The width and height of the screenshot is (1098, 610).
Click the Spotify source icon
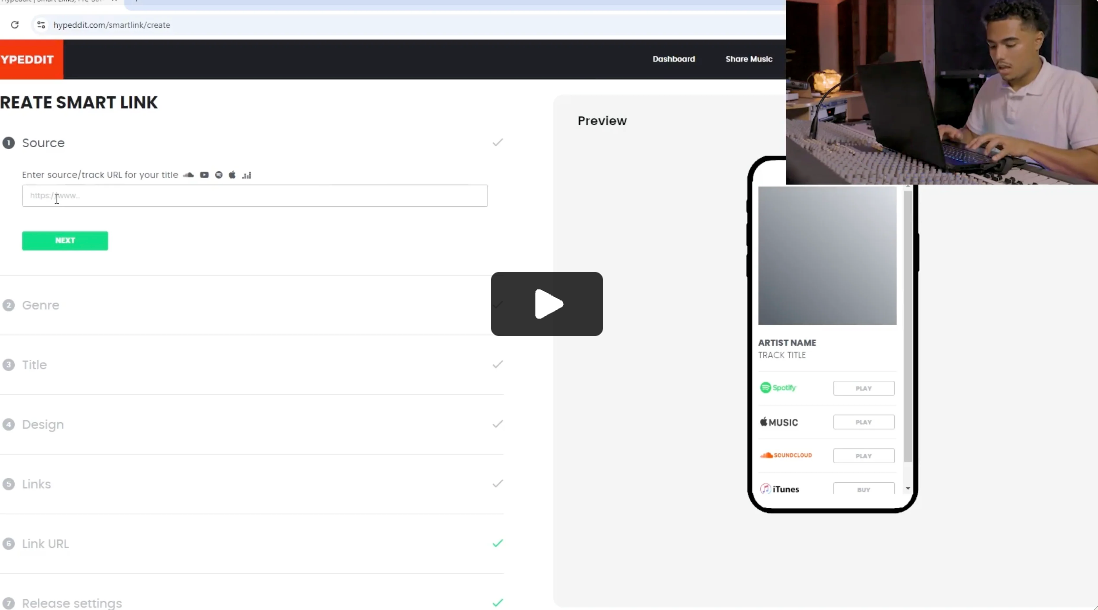219,175
